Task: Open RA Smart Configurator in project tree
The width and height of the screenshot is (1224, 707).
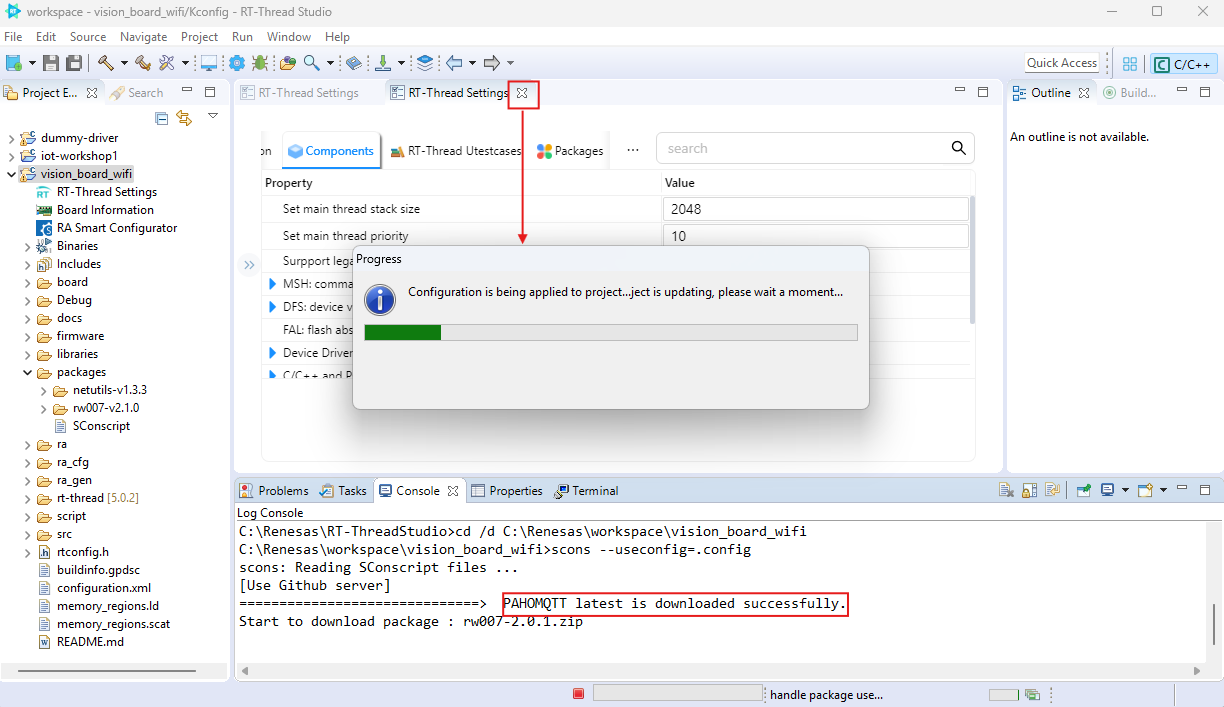Action: point(116,228)
